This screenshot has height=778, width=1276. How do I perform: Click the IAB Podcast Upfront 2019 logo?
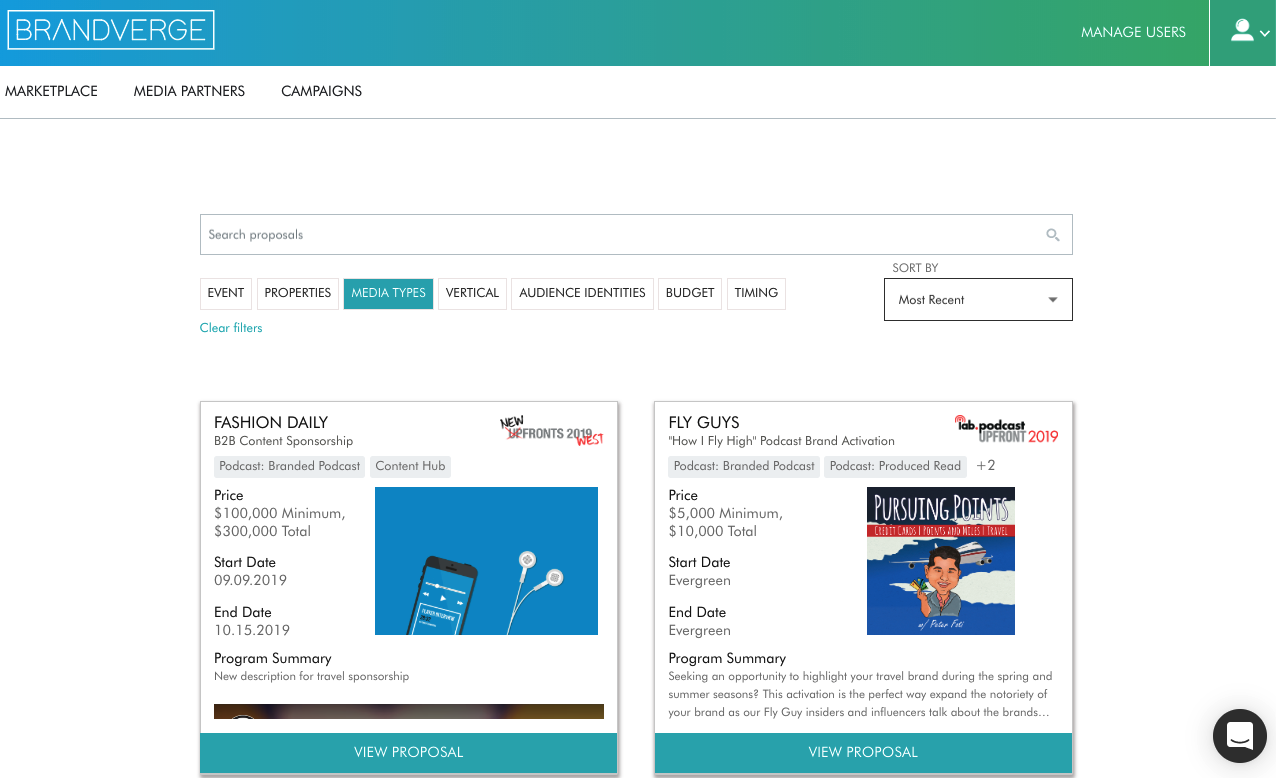tap(1006, 429)
